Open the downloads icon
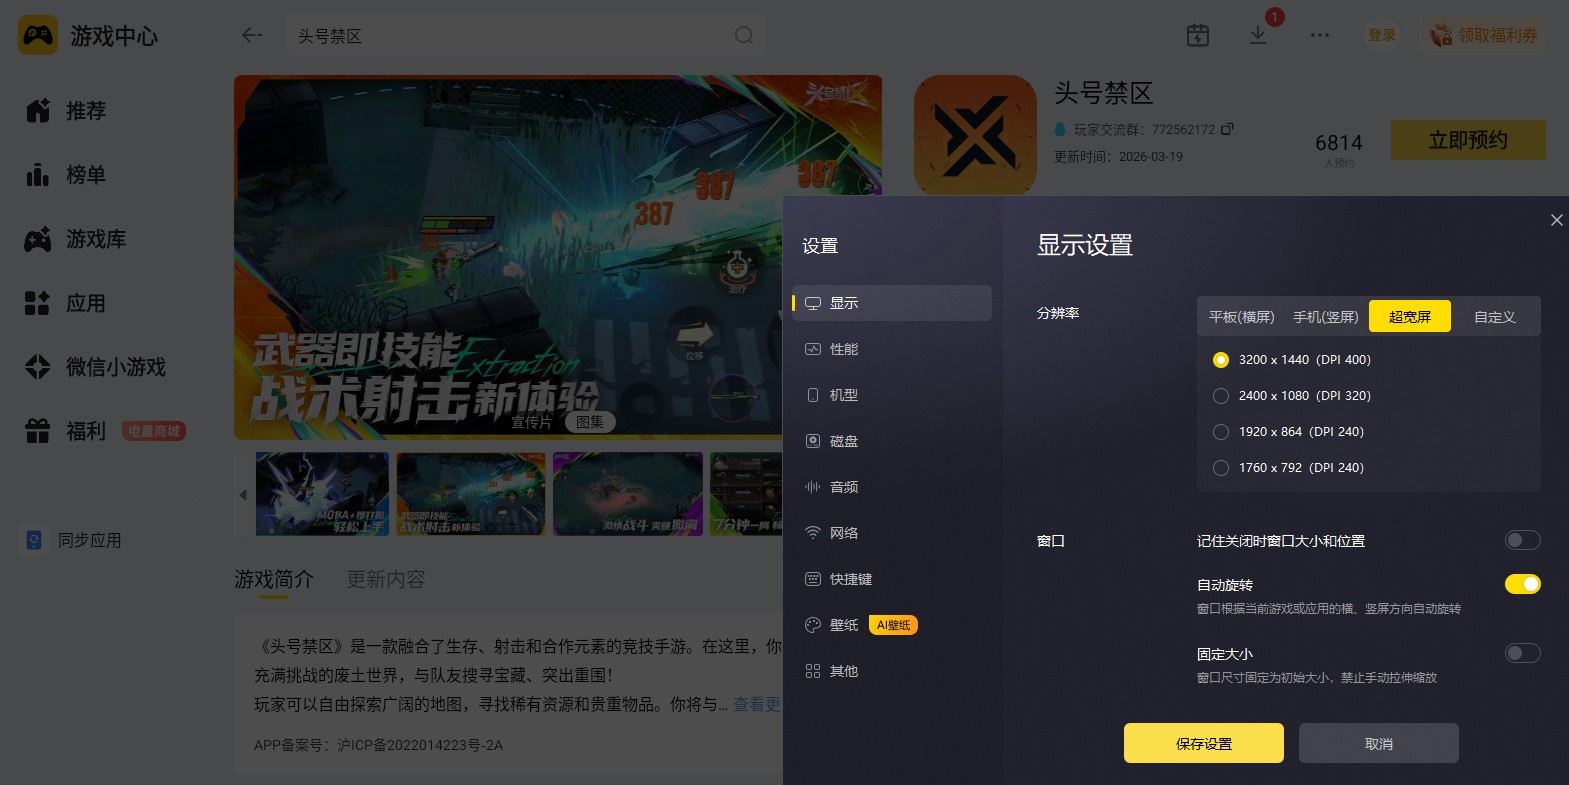Screen dimensions: 1569x785 (1258, 35)
